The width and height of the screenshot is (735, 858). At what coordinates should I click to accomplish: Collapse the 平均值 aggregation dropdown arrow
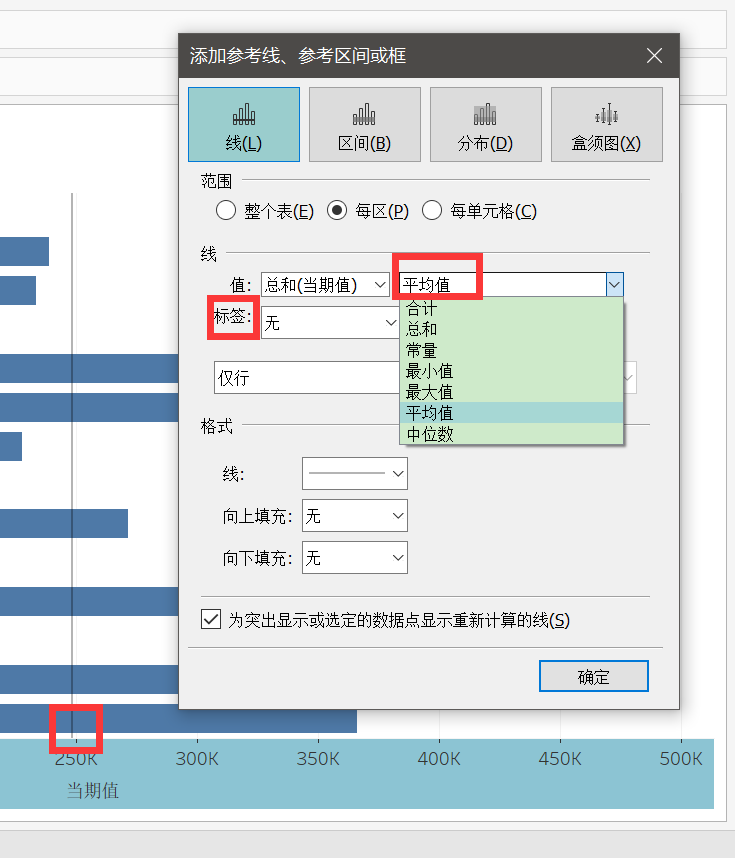pyautogui.click(x=614, y=285)
